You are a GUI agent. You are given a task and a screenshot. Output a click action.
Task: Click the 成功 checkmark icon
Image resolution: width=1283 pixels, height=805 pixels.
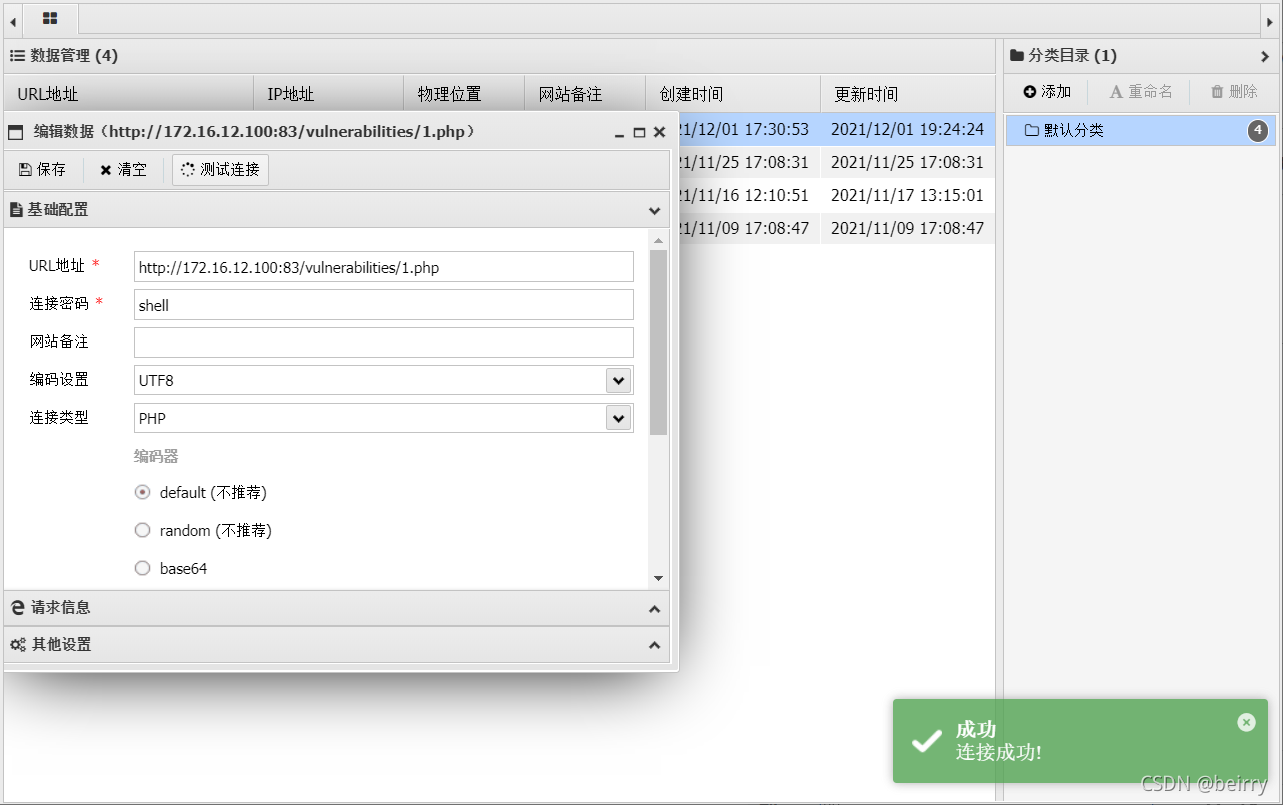point(927,741)
